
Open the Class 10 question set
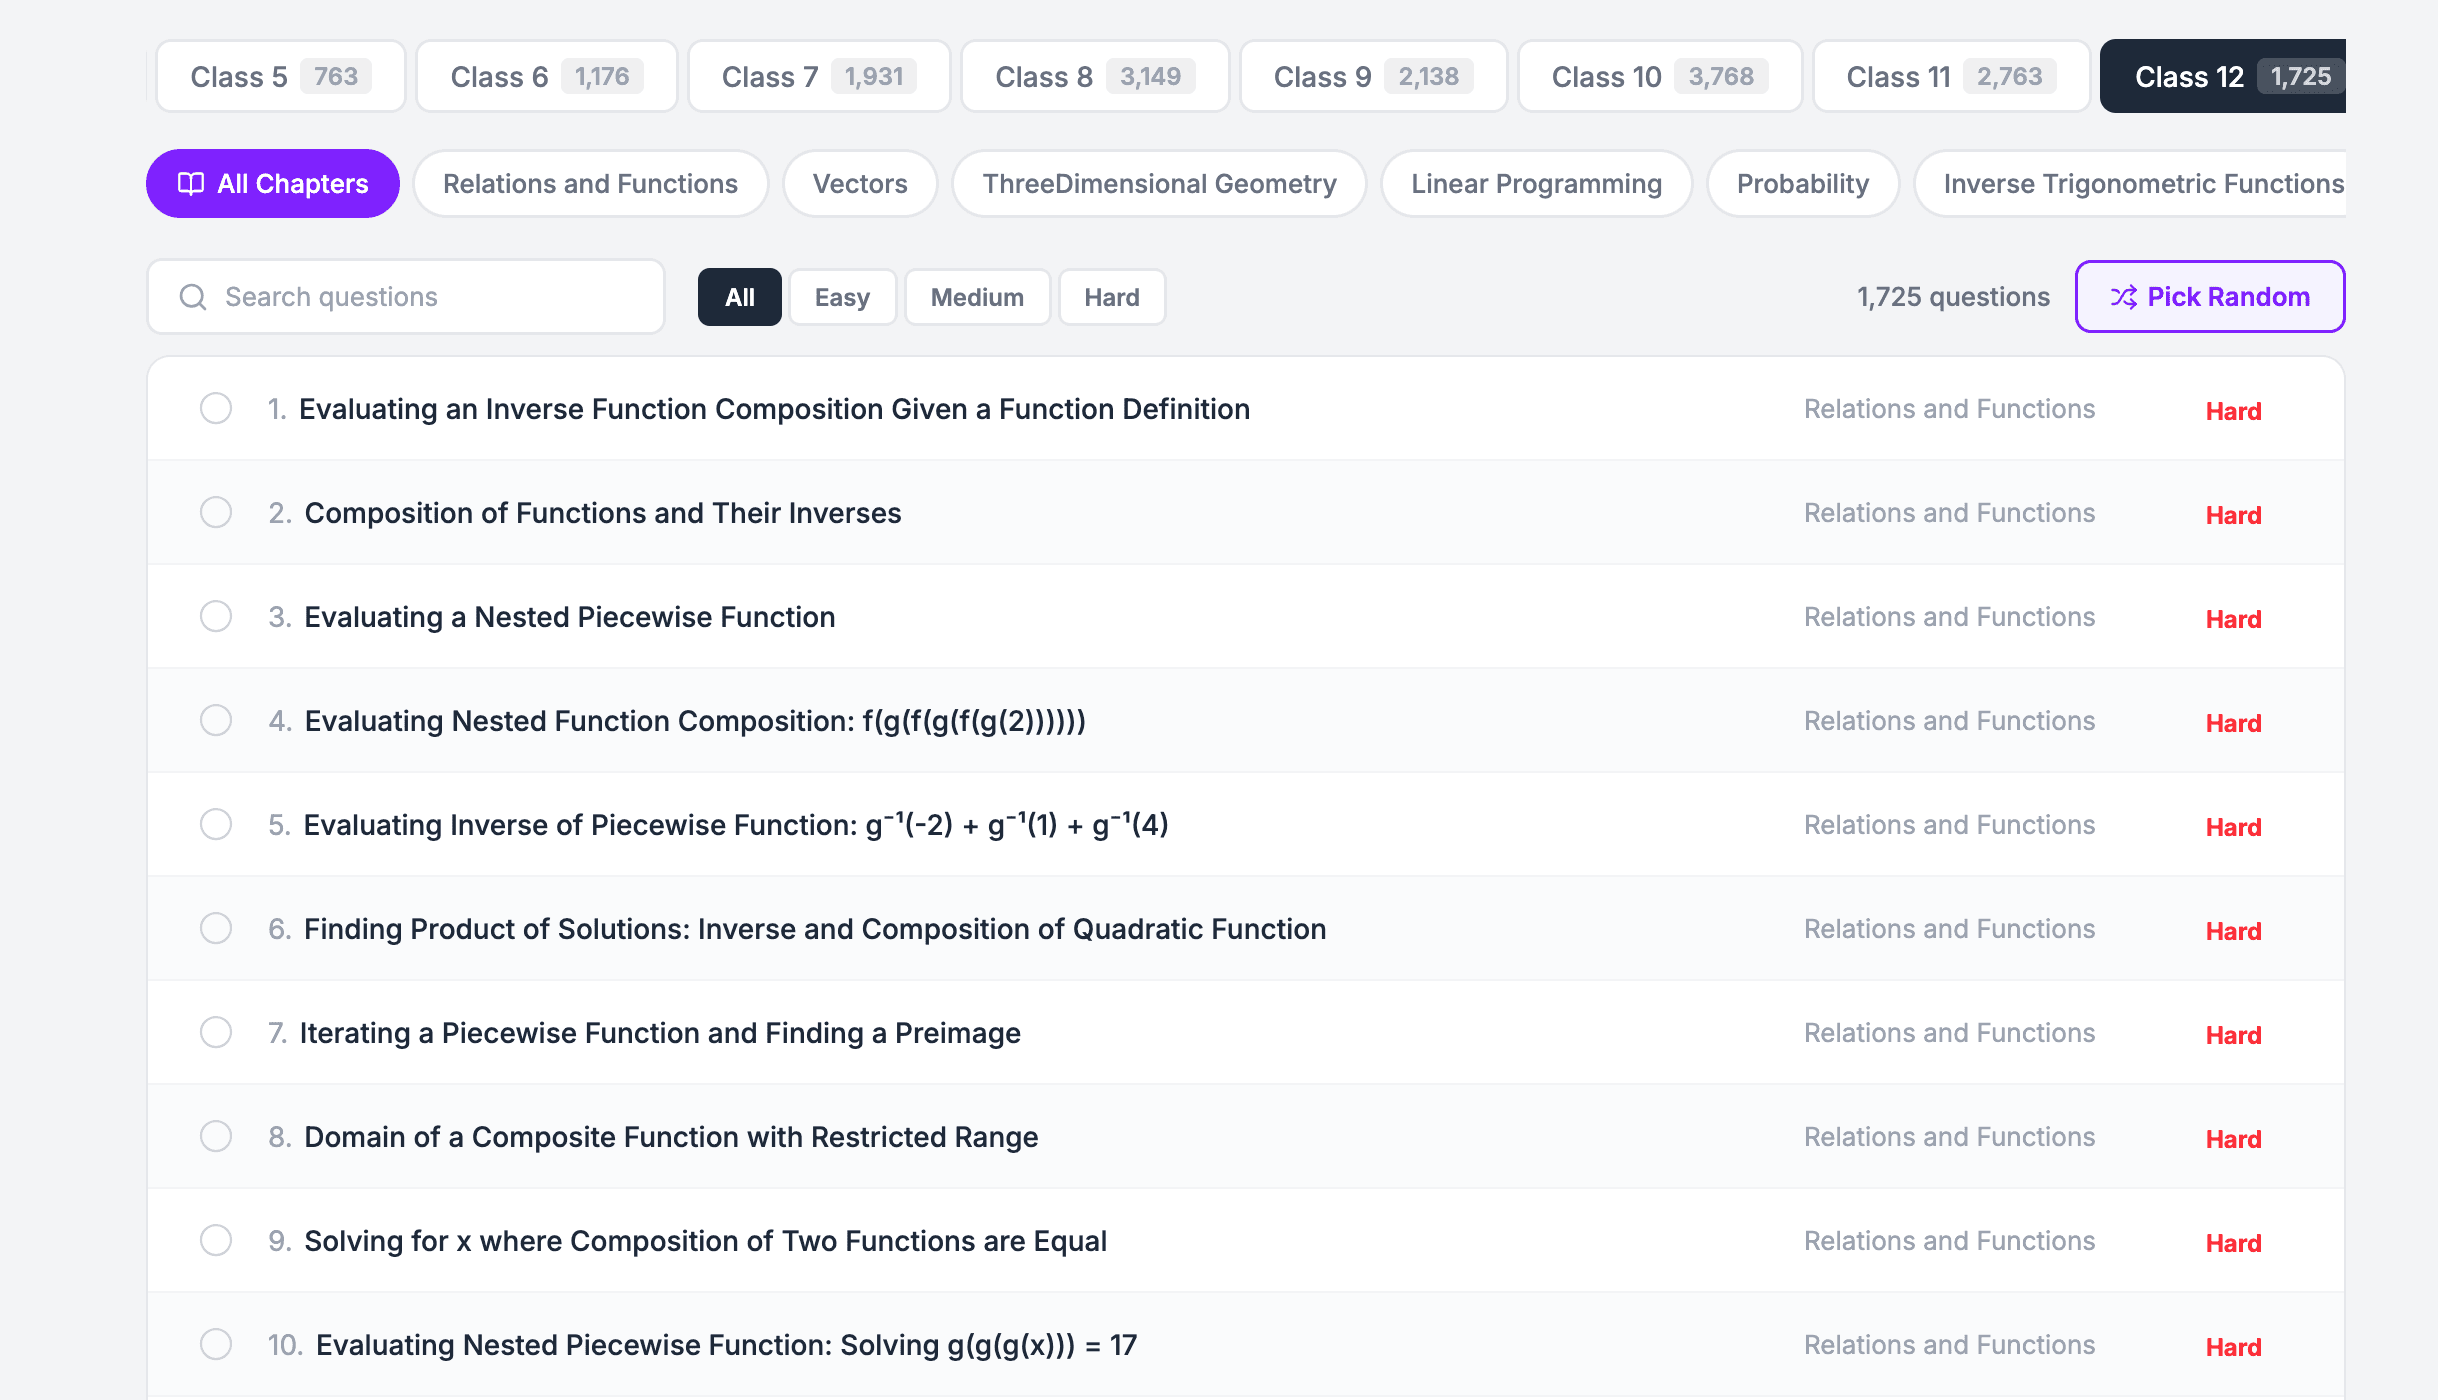(x=1658, y=75)
